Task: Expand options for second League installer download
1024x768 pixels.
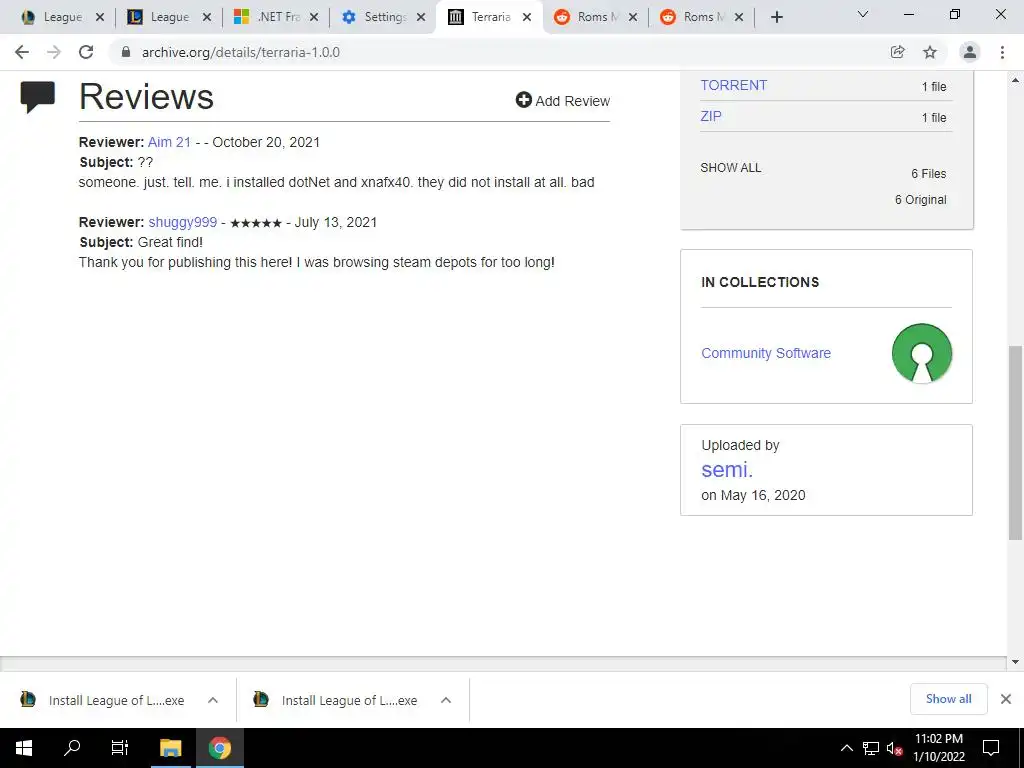Action: click(x=446, y=700)
